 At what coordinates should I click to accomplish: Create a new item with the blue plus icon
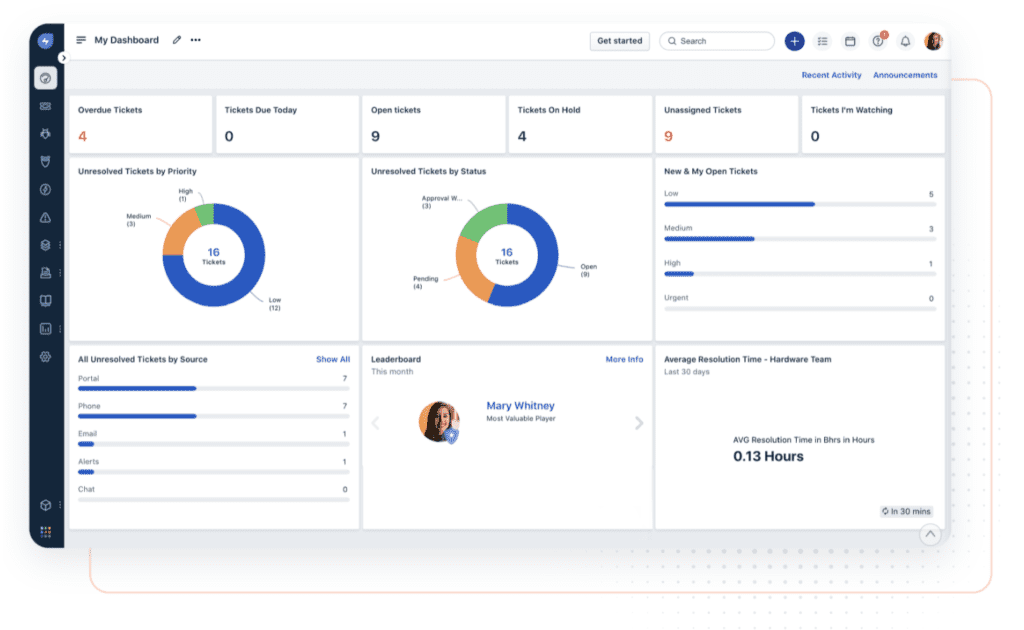(x=795, y=41)
